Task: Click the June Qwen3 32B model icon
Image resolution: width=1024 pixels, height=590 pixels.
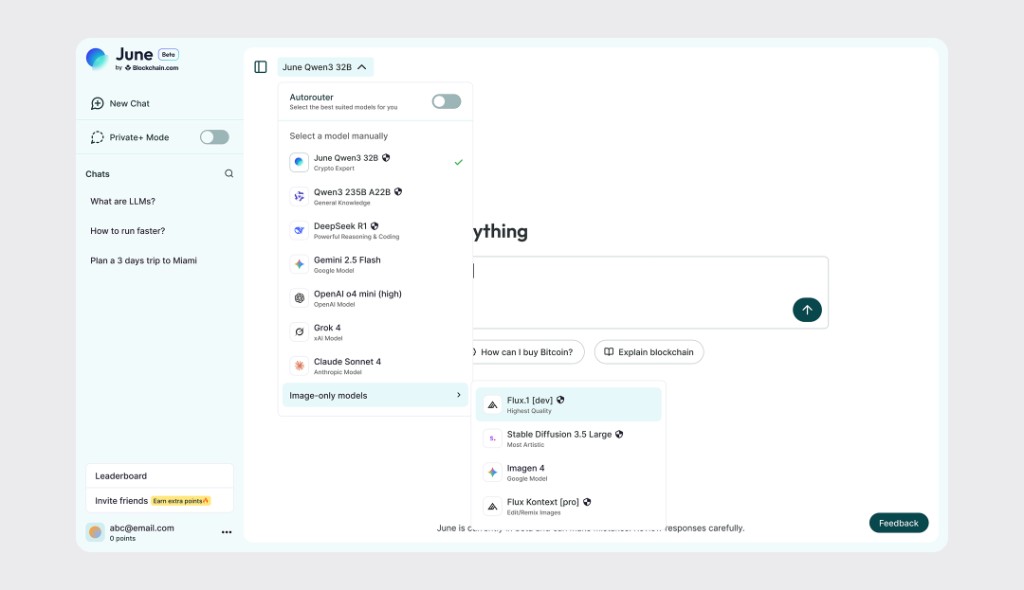Action: coord(299,162)
